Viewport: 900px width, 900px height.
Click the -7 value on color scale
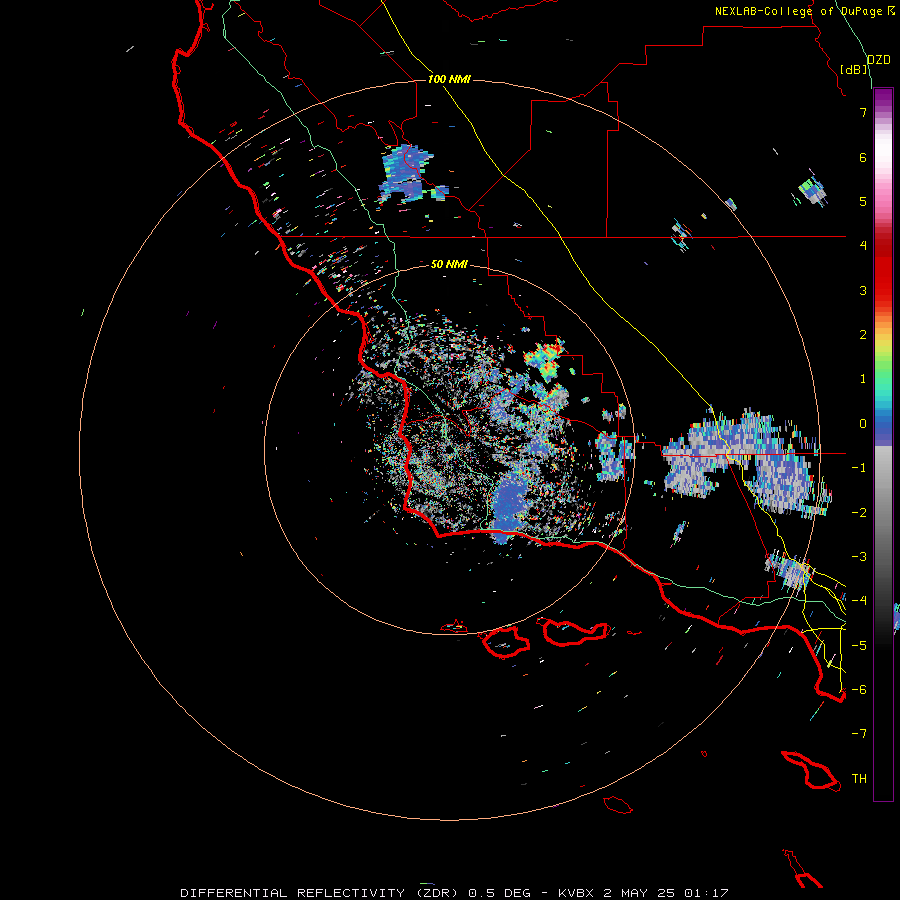click(x=859, y=734)
